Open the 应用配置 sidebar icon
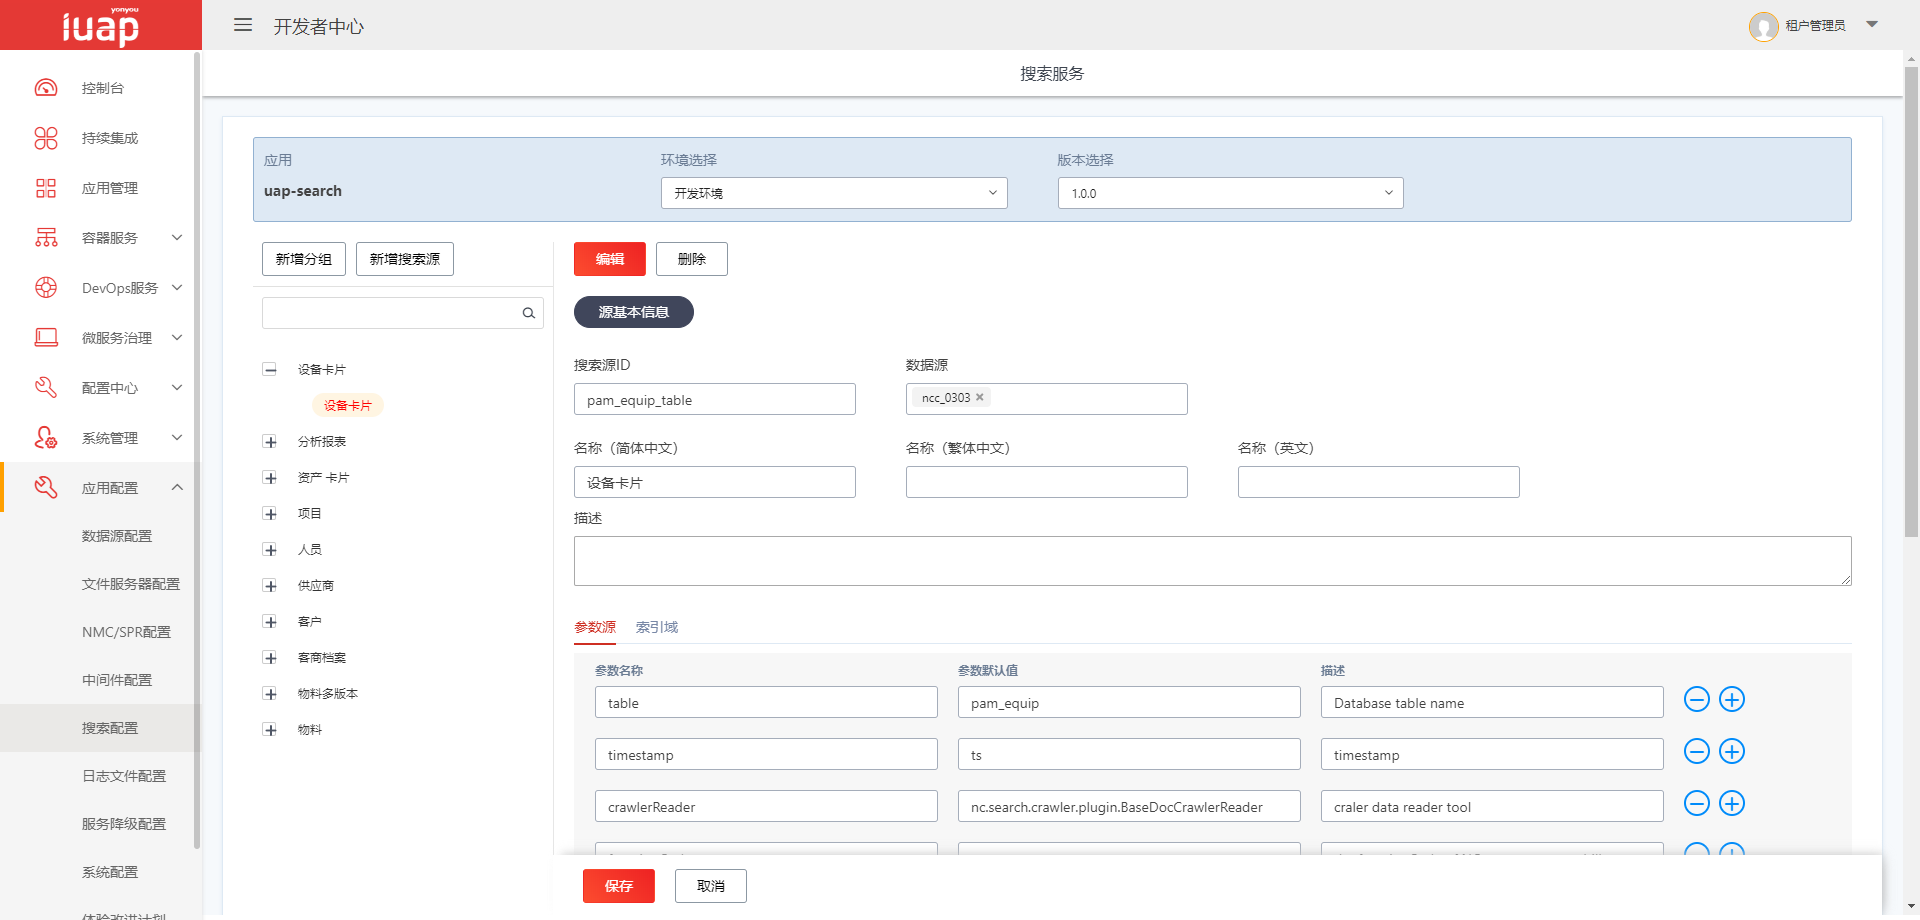 pos(46,488)
